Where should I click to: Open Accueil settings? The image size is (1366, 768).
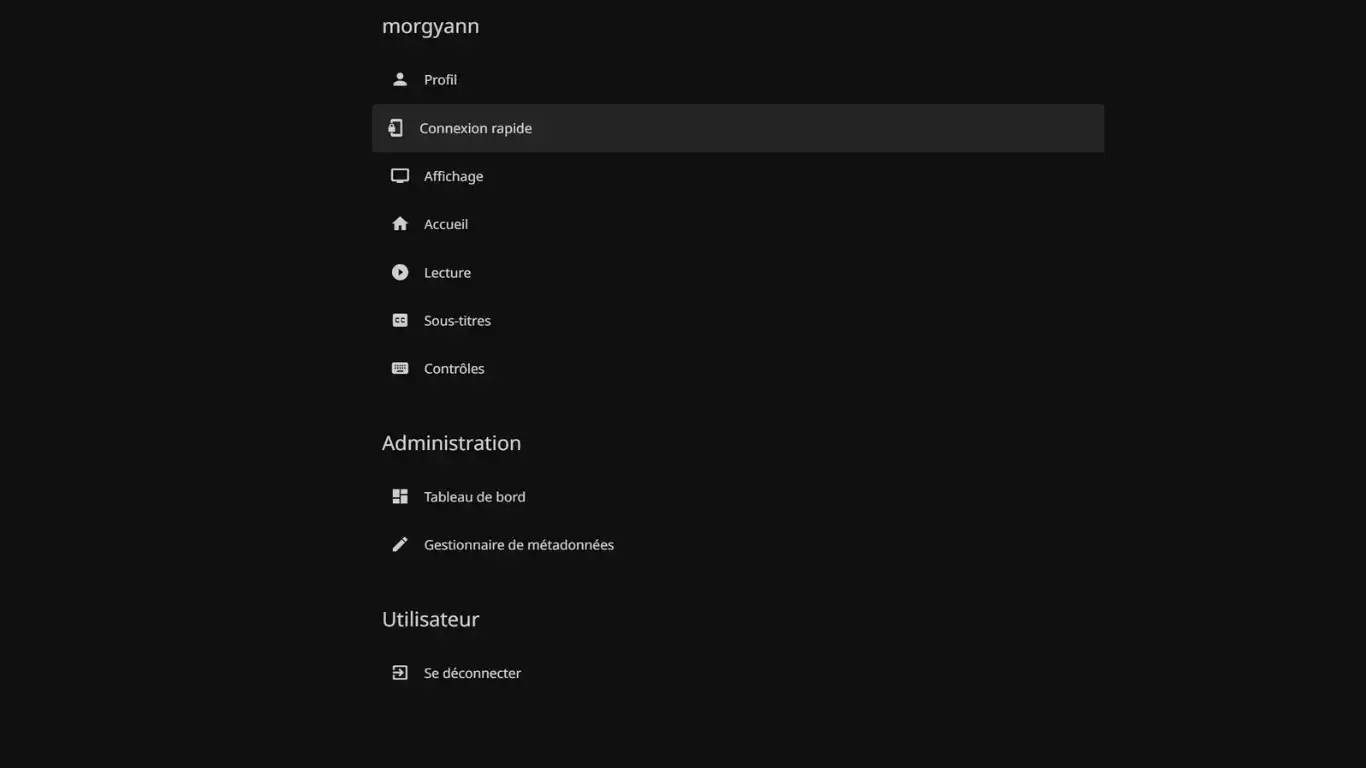(446, 224)
